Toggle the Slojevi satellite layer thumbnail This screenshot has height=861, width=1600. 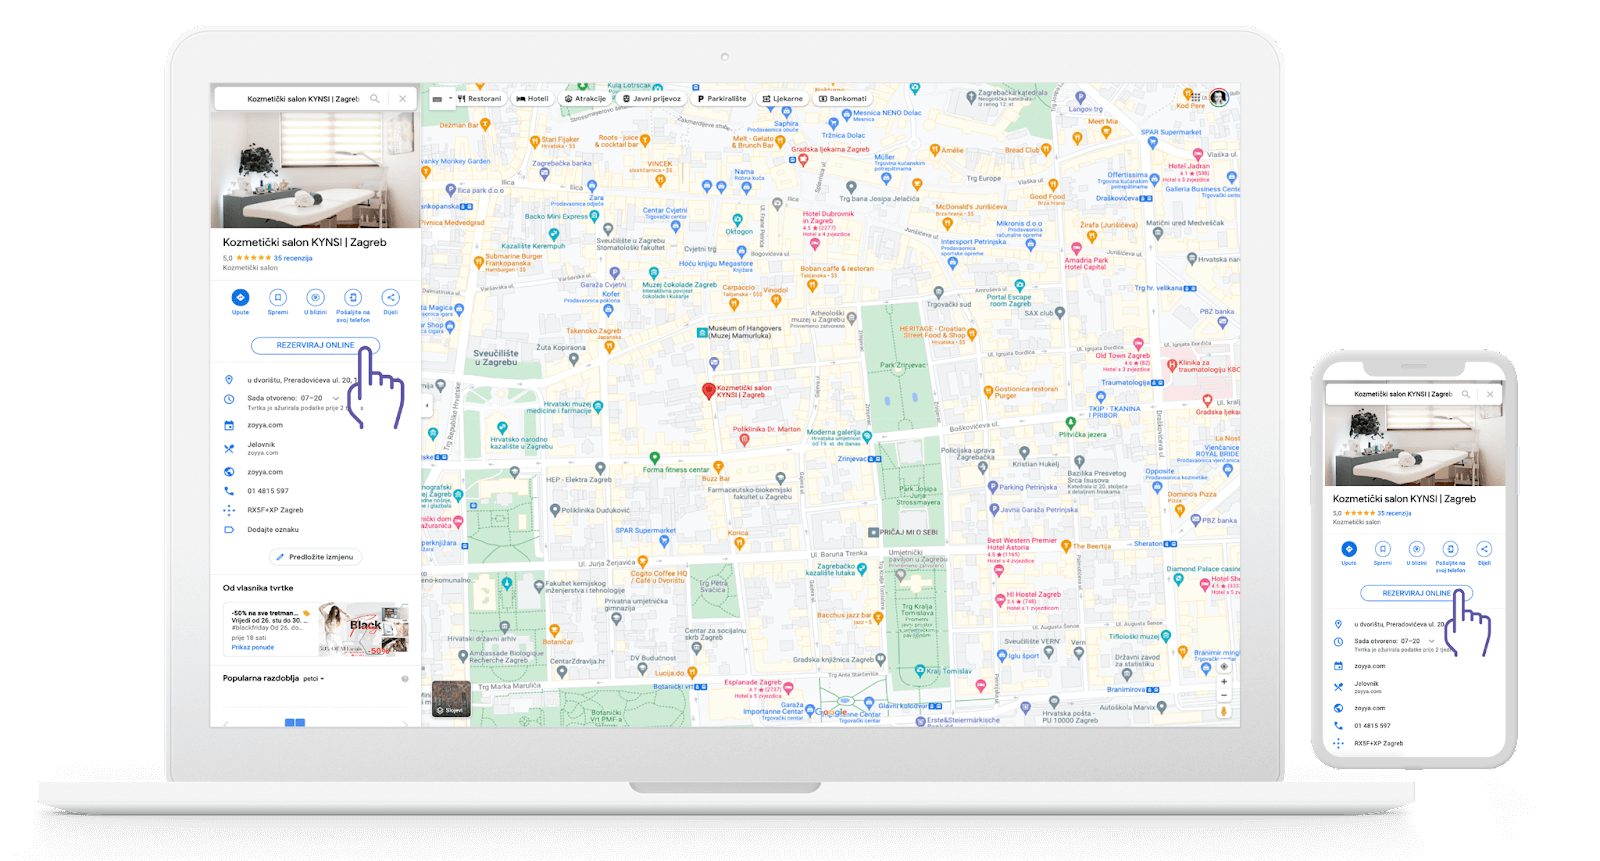(x=451, y=699)
